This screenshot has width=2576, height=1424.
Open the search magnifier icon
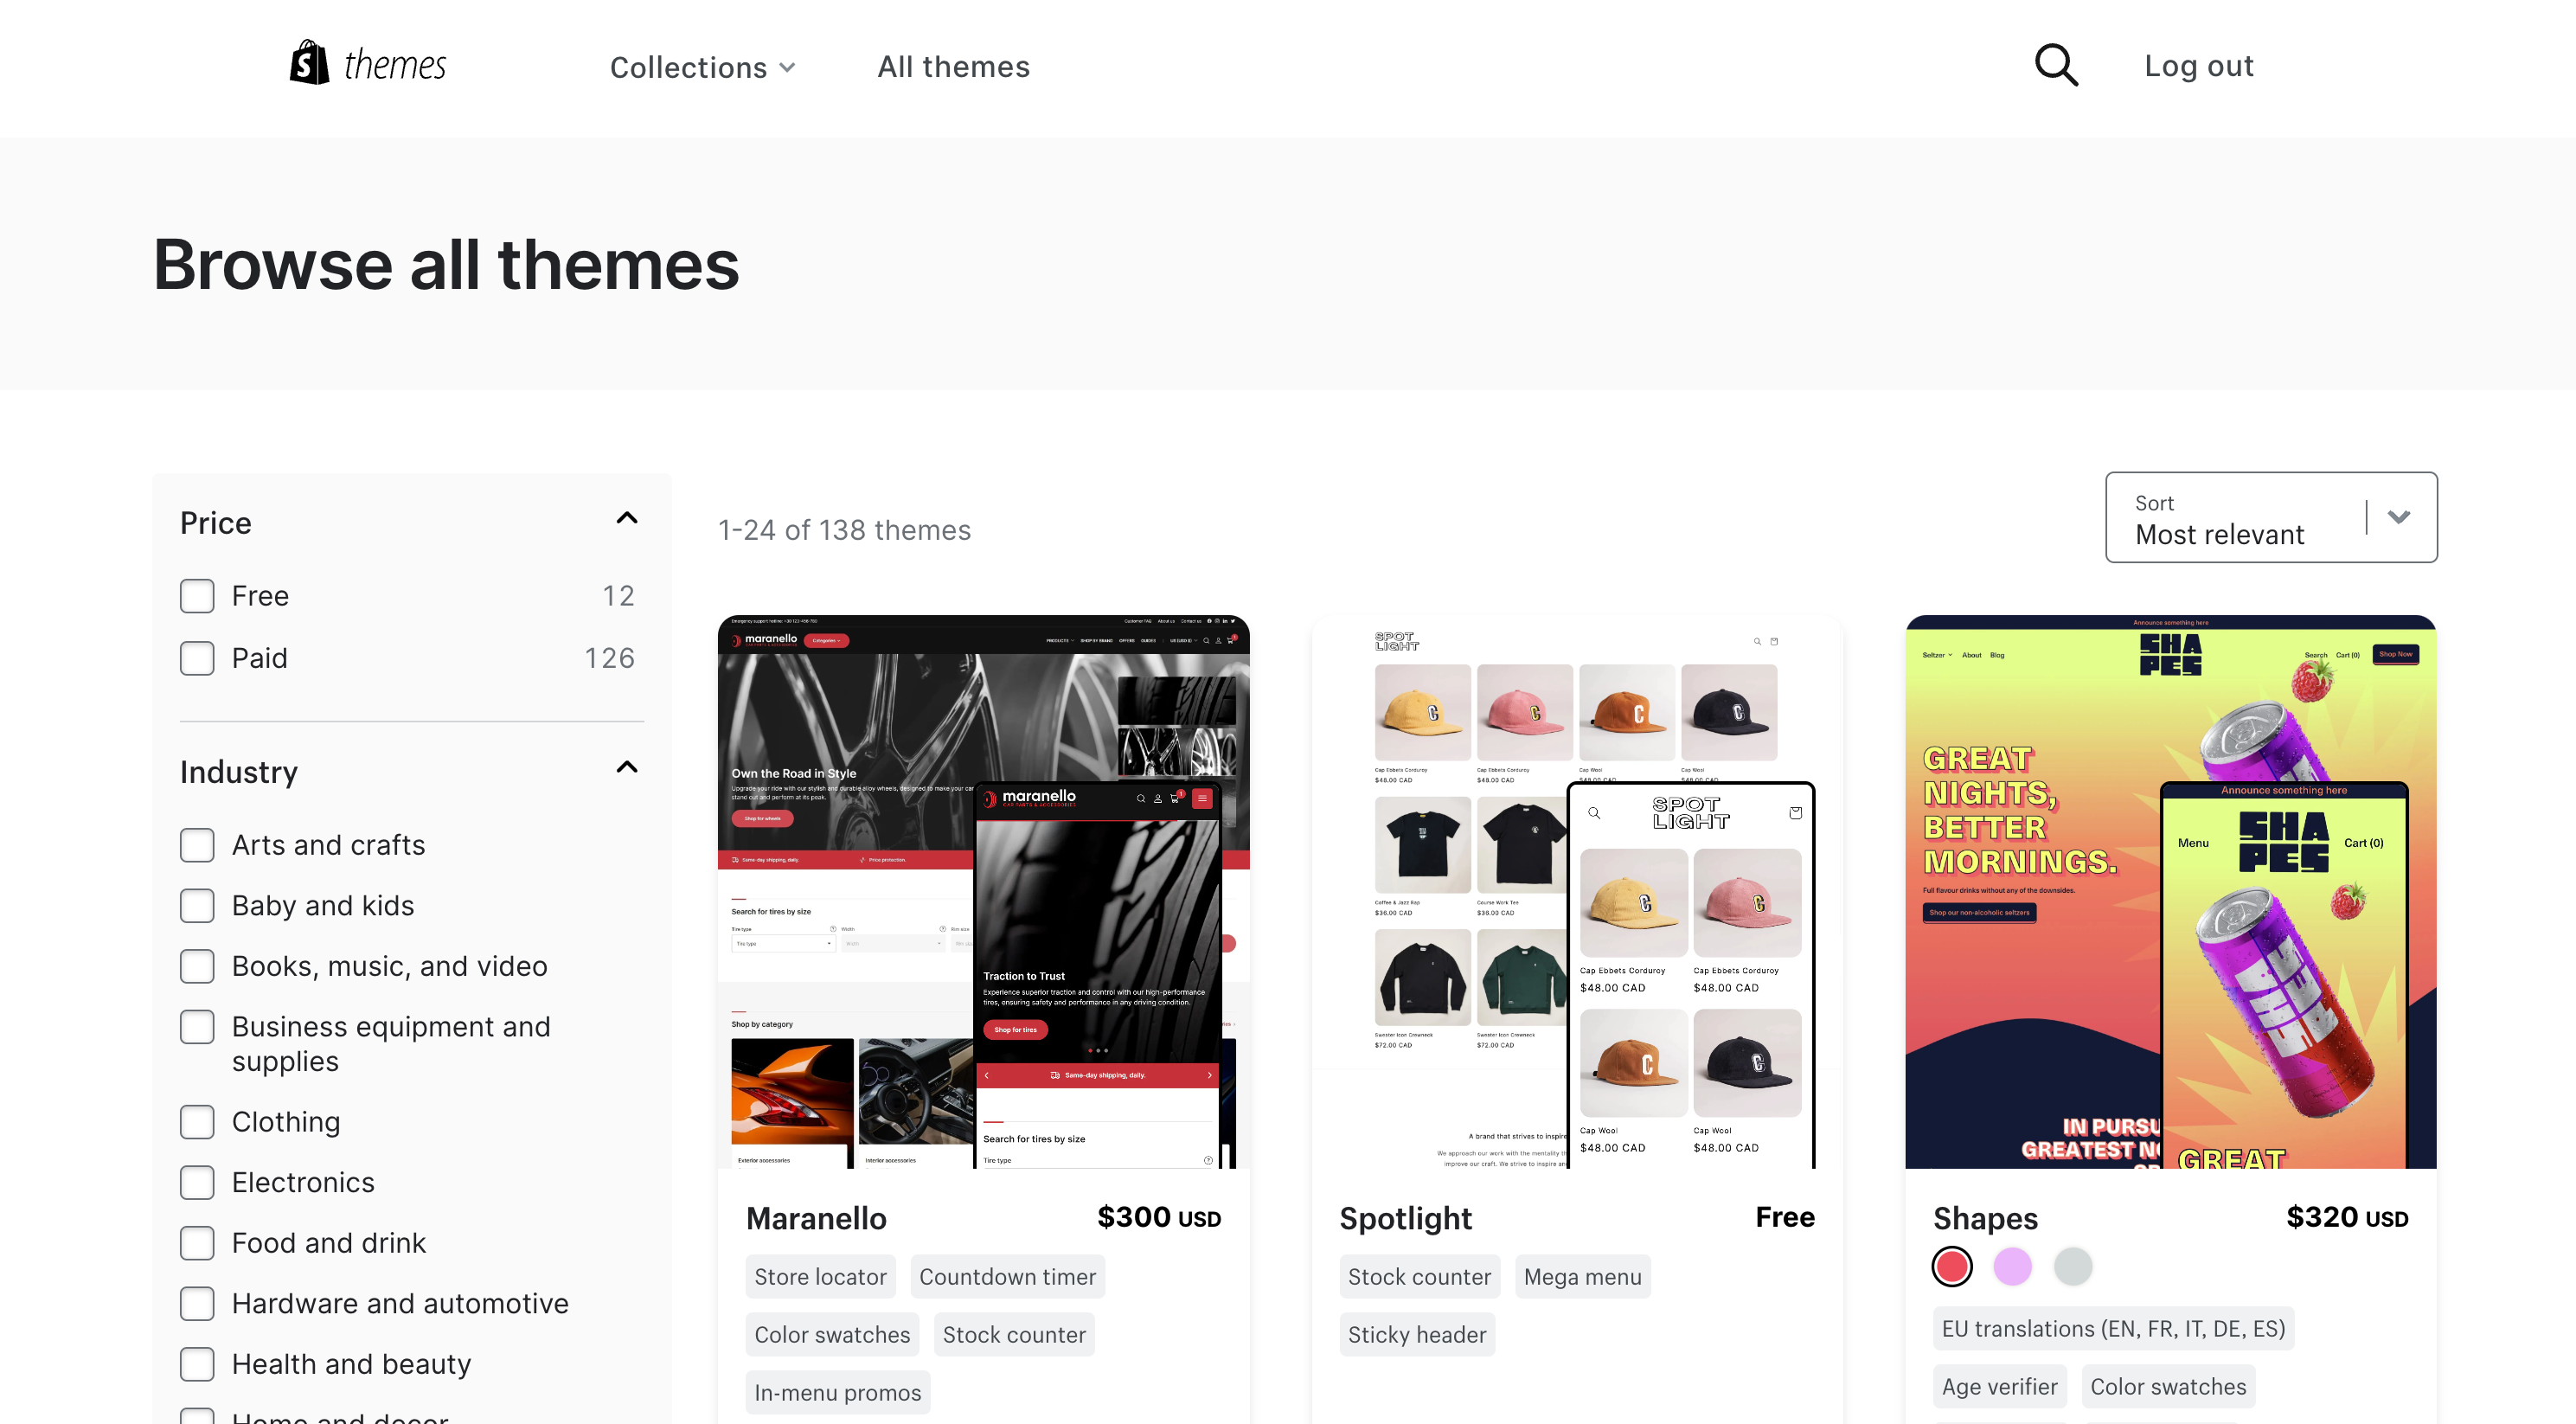(2056, 65)
